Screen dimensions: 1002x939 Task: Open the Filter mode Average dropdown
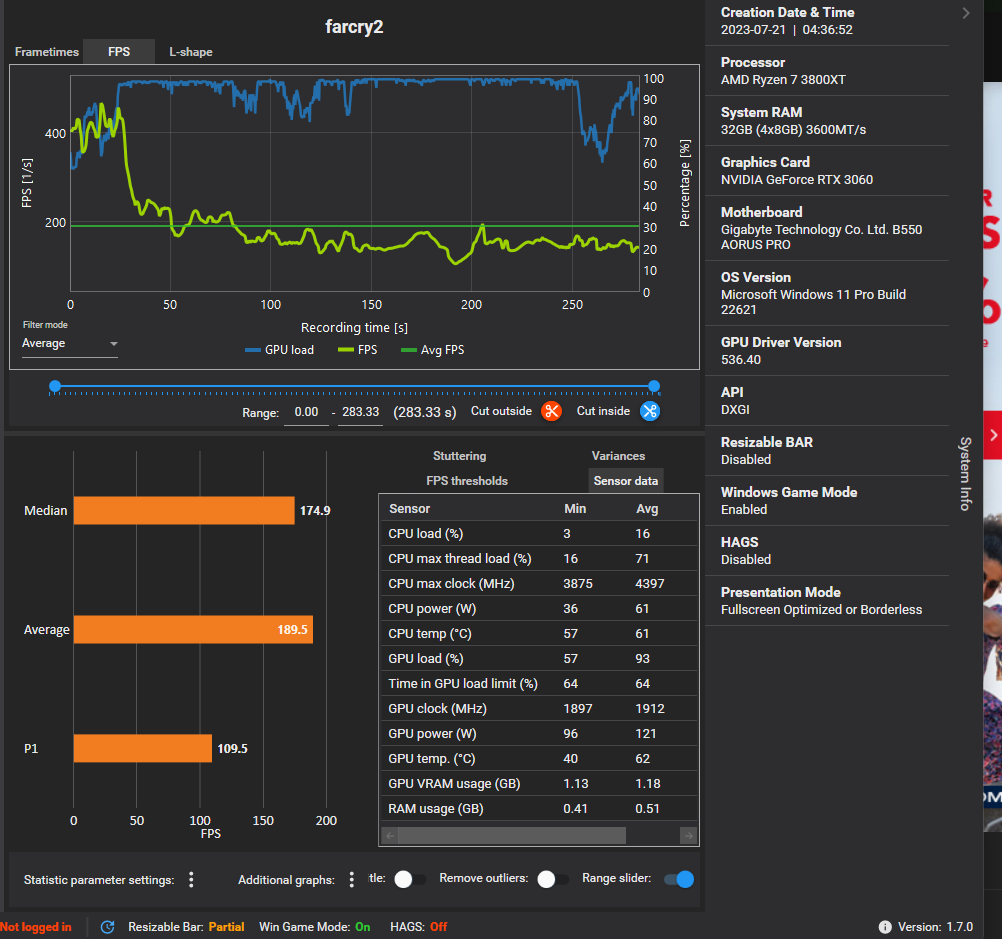pyautogui.click(x=70, y=343)
